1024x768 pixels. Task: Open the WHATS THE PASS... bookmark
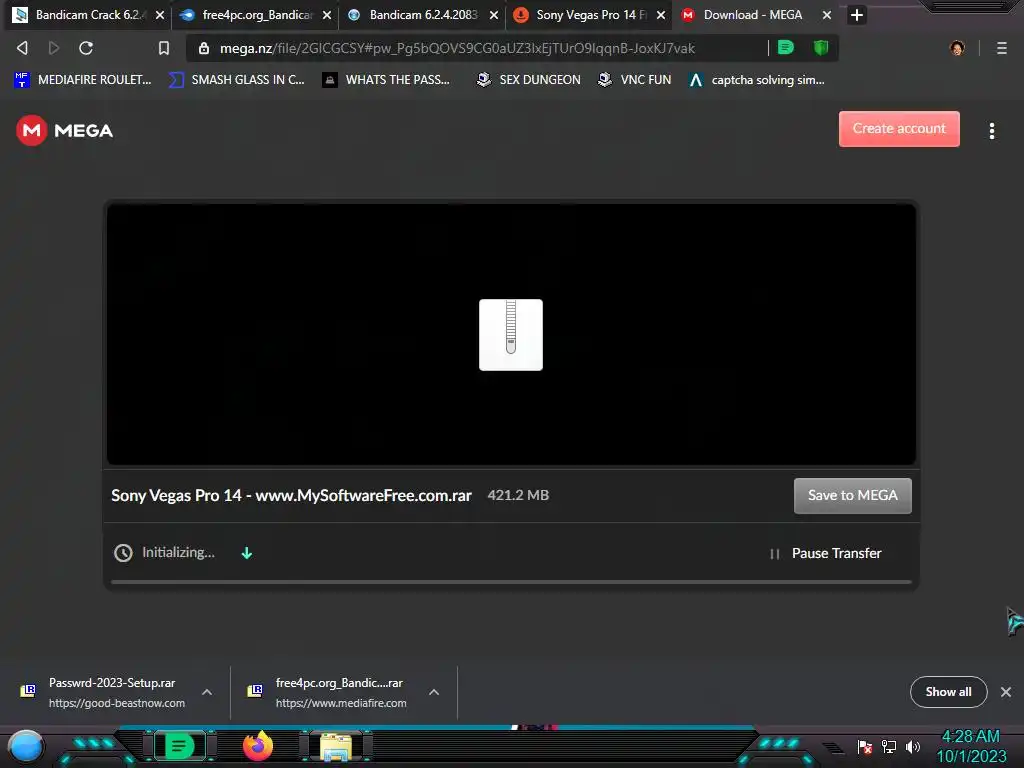click(387, 80)
